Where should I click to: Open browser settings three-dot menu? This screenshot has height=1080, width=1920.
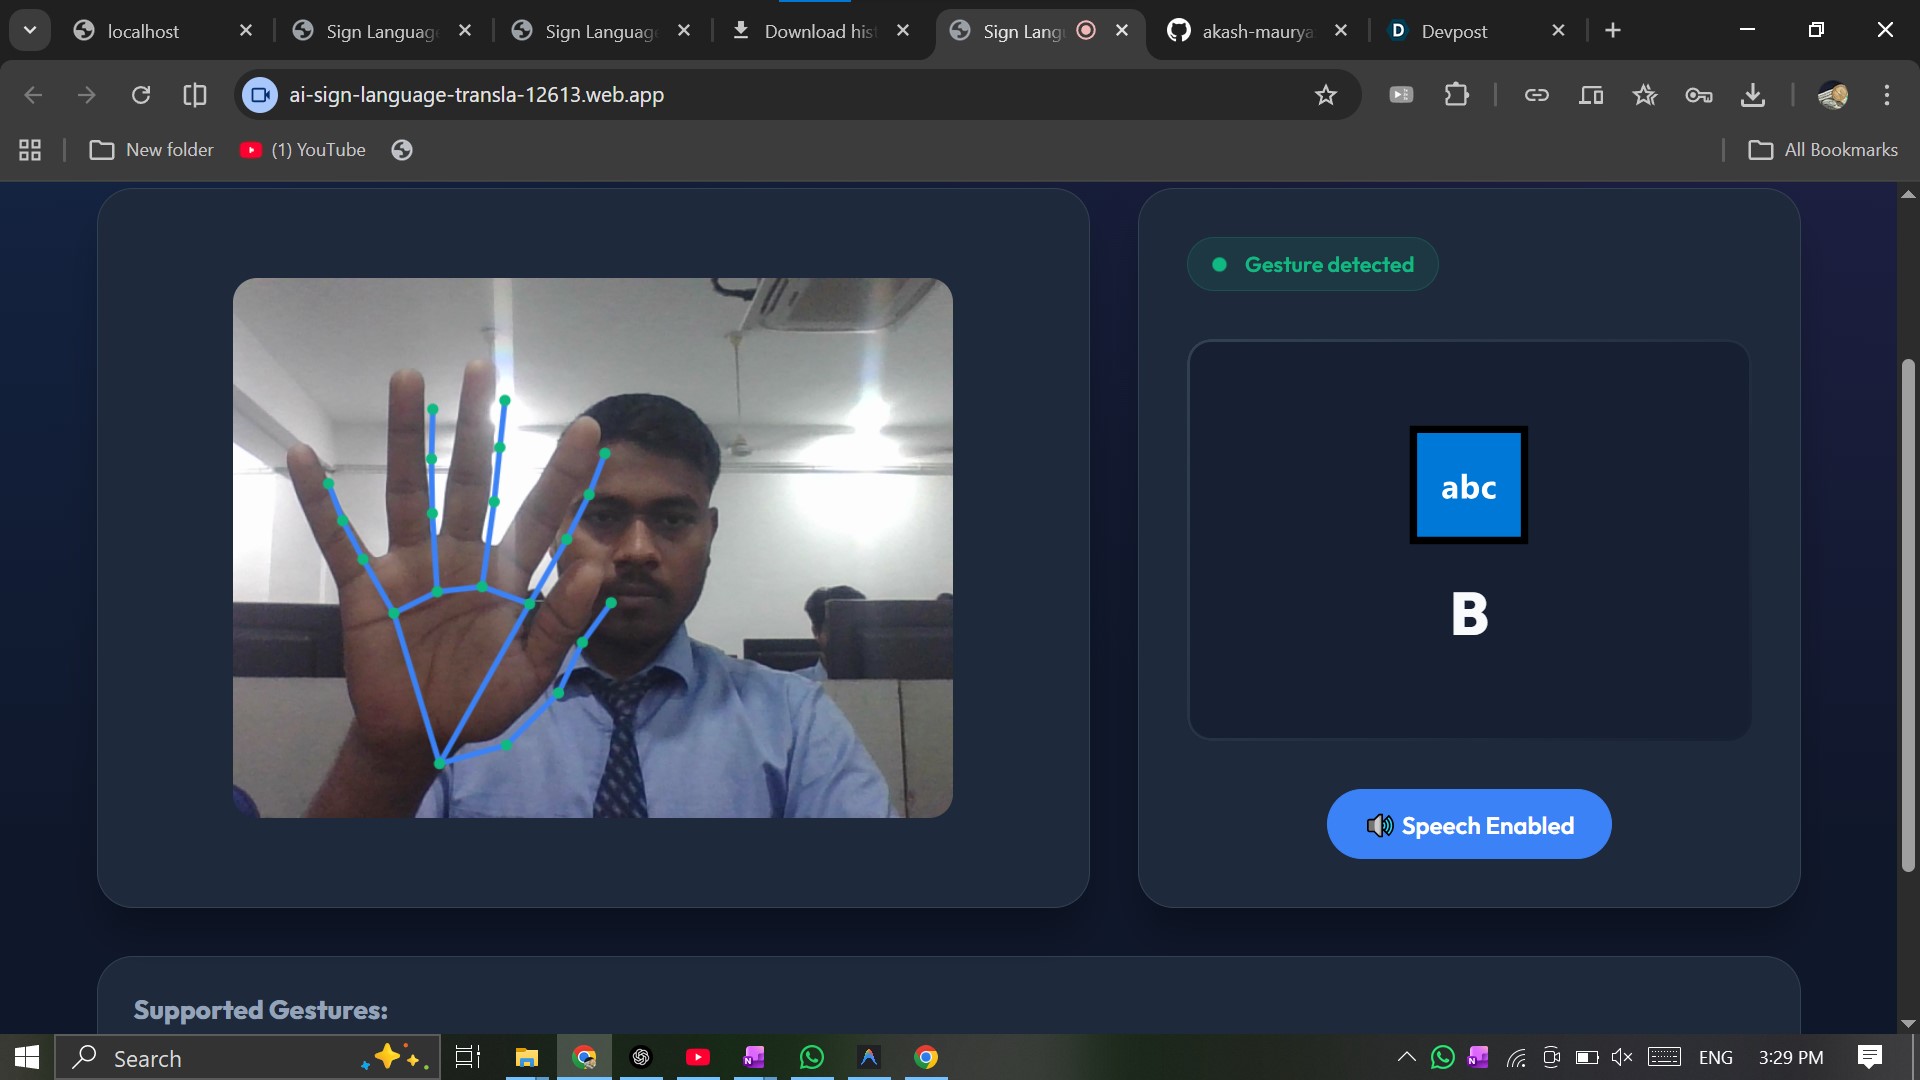(x=1886, y=95)
